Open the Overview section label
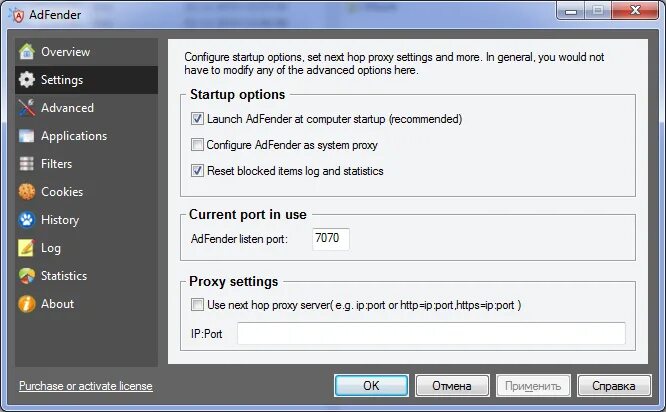666x412 pixels. pyautogui.click(x=65, y=52)
